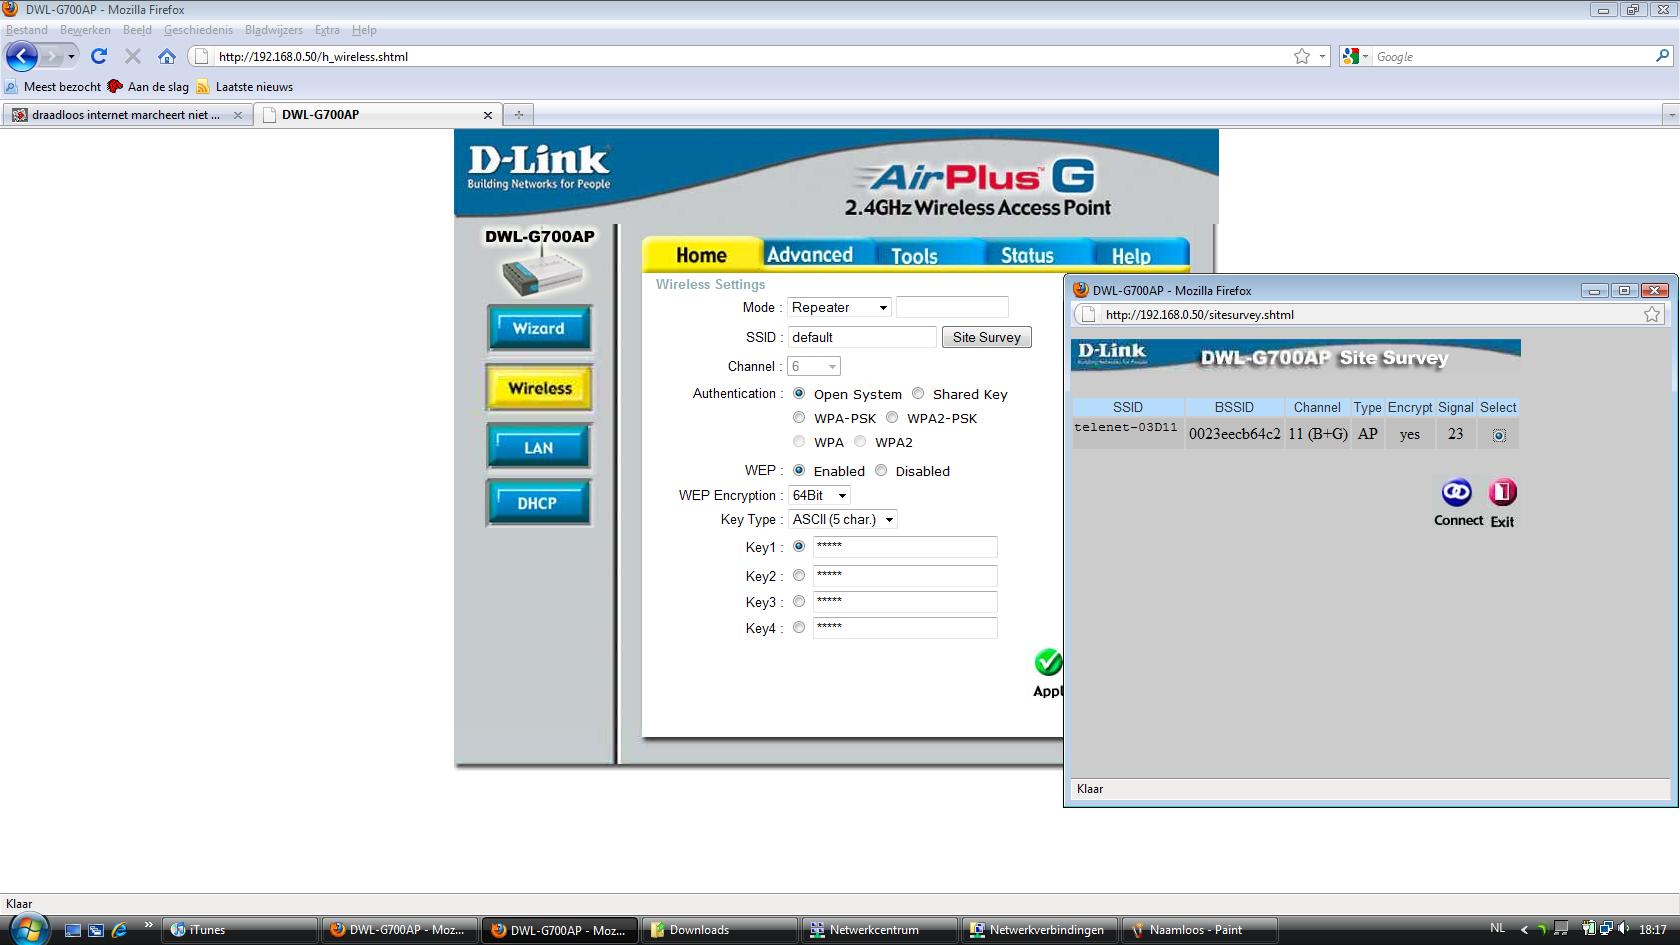
Task: Open the Key Type ASCII dropdown
Action: tap(842, 519)
